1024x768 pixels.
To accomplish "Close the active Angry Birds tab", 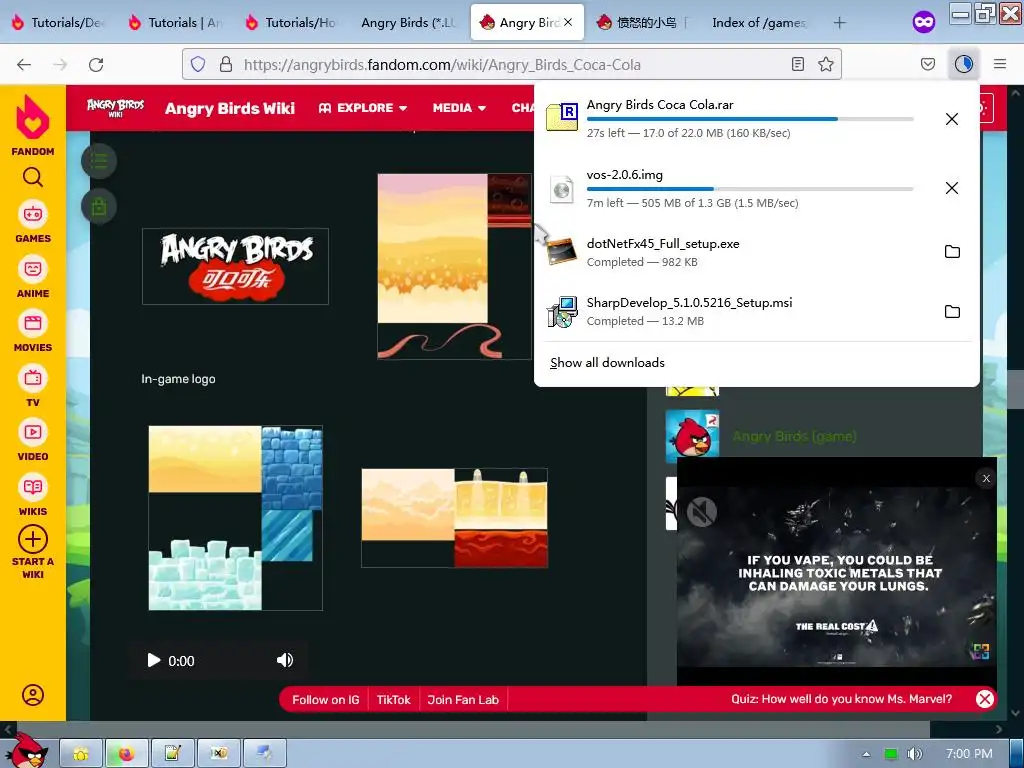I will pos(568,22).
